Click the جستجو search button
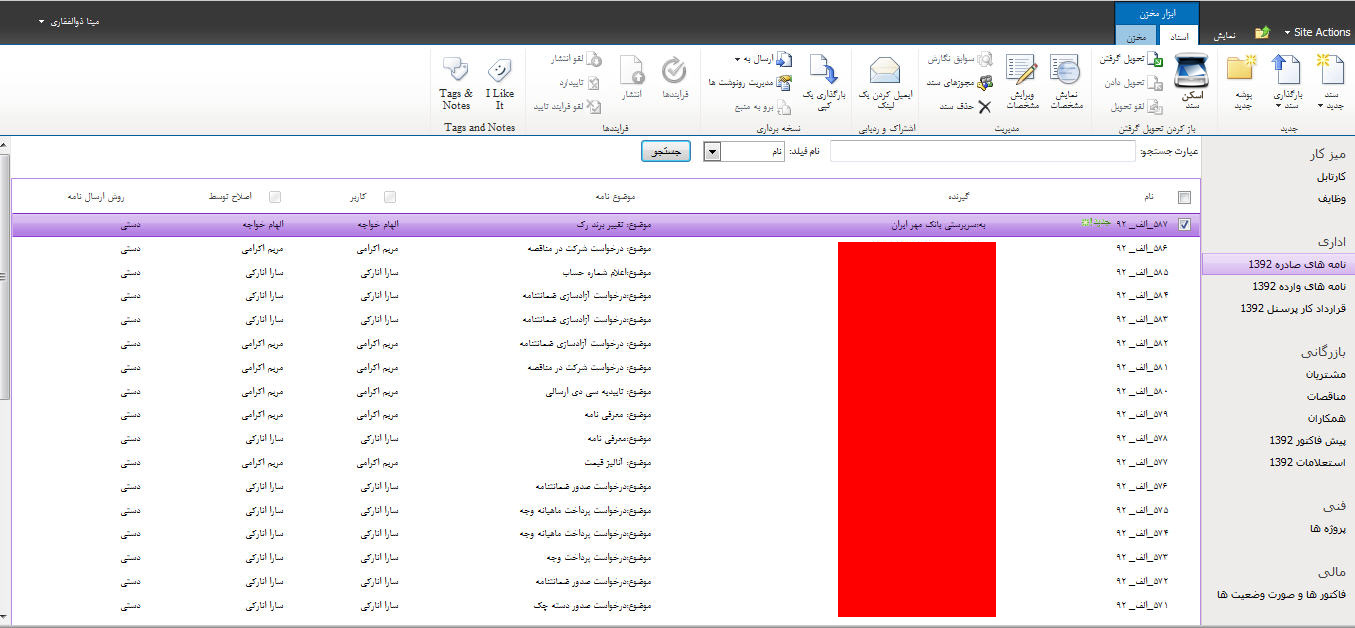 [666, 152]
